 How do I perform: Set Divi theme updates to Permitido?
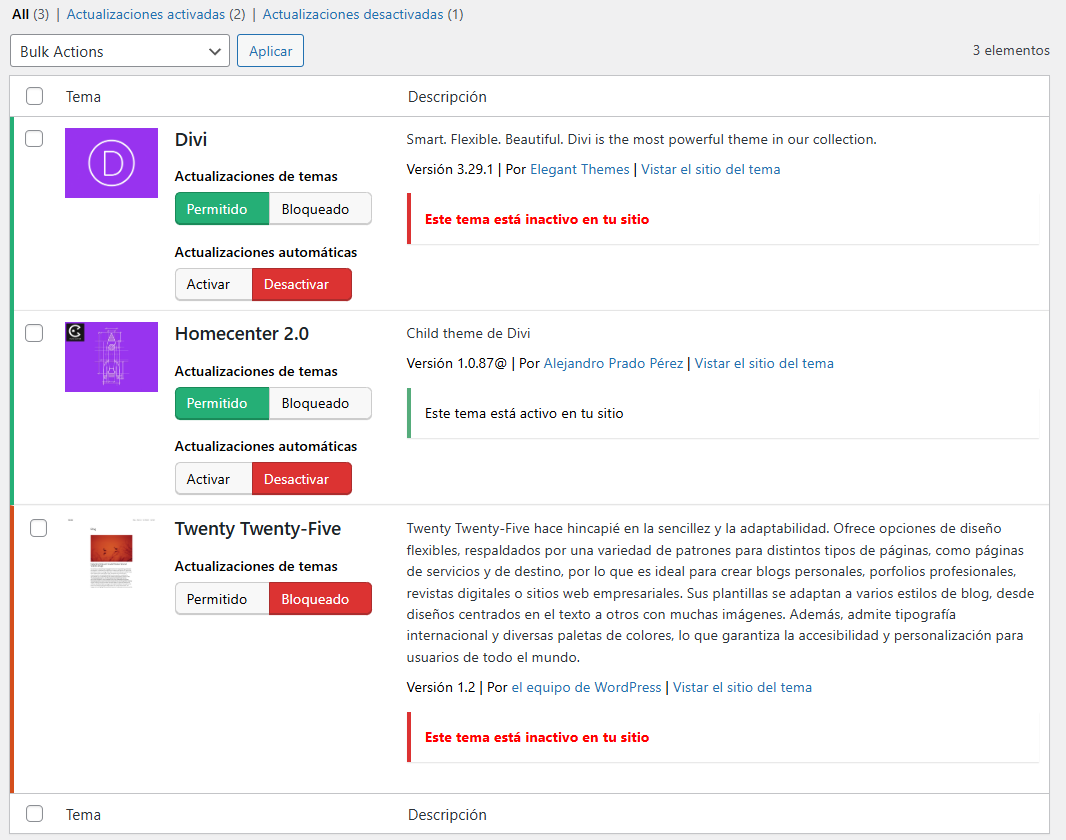point(222,209)
